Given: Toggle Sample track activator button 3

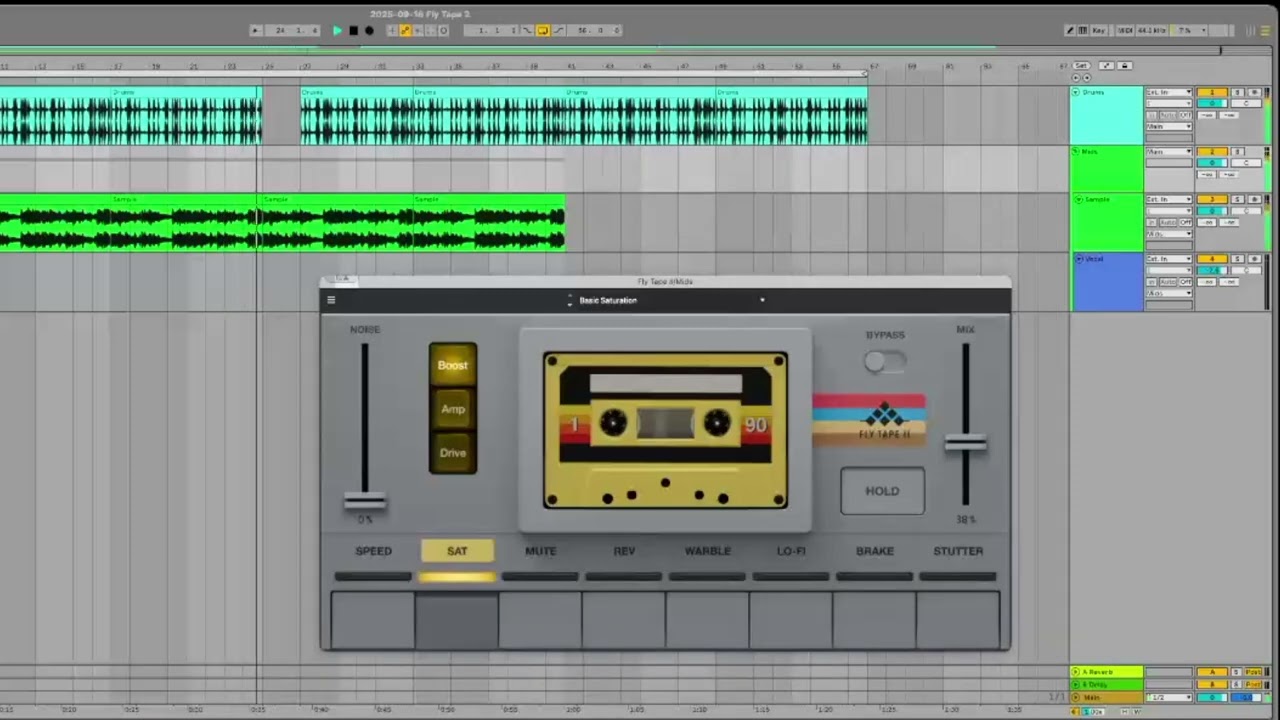Looking at the screenshot, I should point(1212,199).
